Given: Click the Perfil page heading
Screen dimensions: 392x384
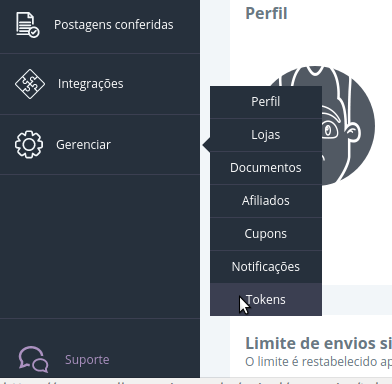Looking at the screenshot, I should point(266,14).
